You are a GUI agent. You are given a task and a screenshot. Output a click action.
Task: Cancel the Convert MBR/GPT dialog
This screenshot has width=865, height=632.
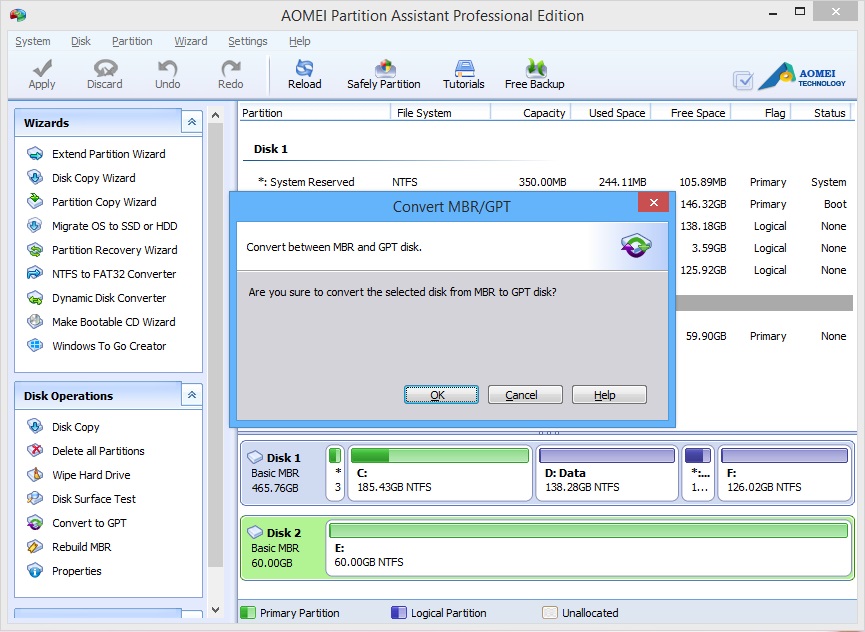pos(525,395)
